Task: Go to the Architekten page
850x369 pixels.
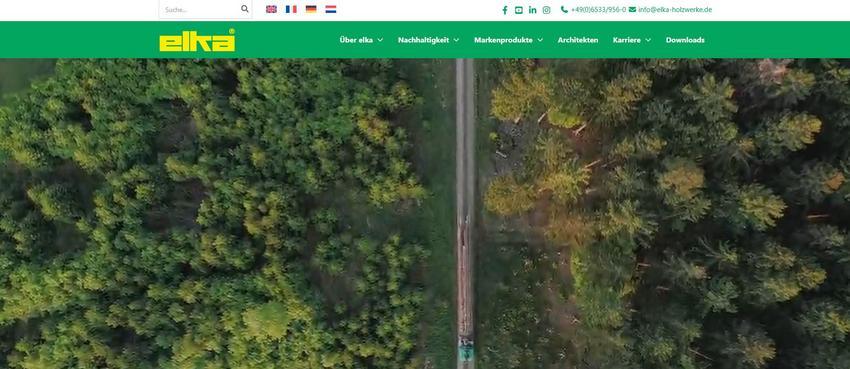Action: 578,40
